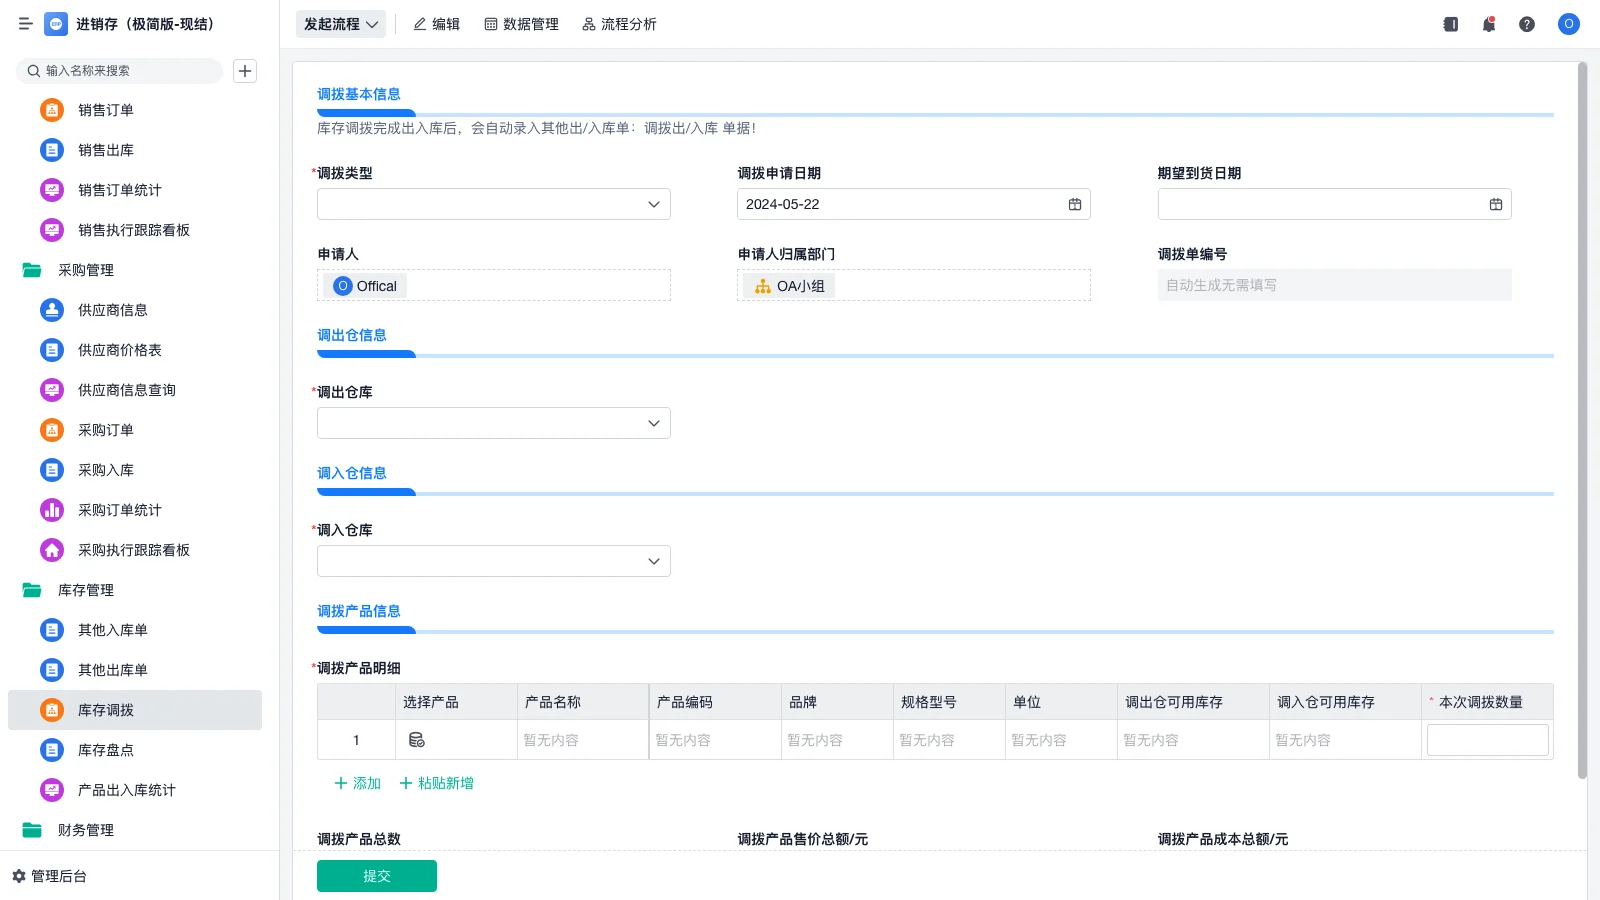
Task: Open calendar icon for 调拨申请日期
Action: (1075, 204)
